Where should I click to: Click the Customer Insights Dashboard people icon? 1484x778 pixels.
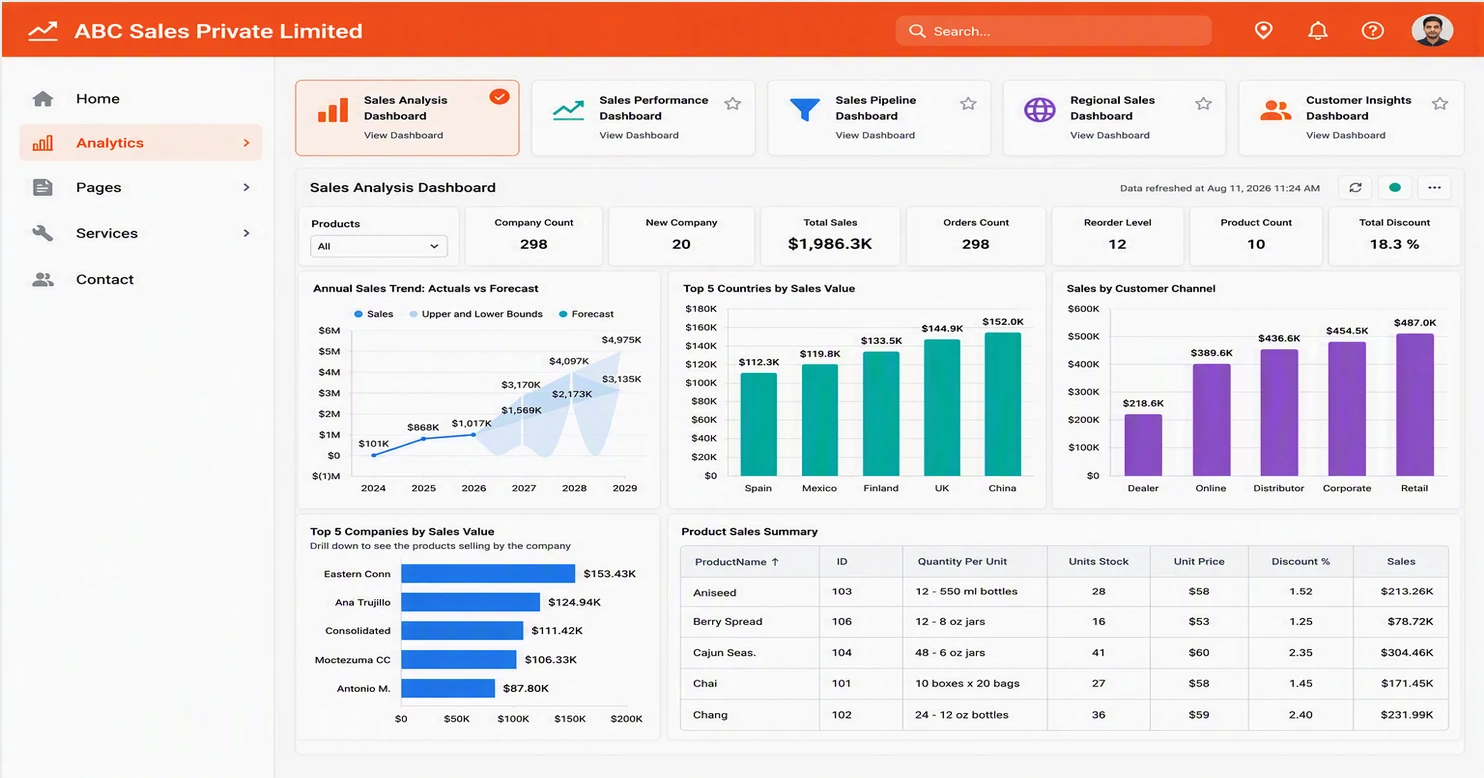pyautogui.click(x=1275, y=110)
